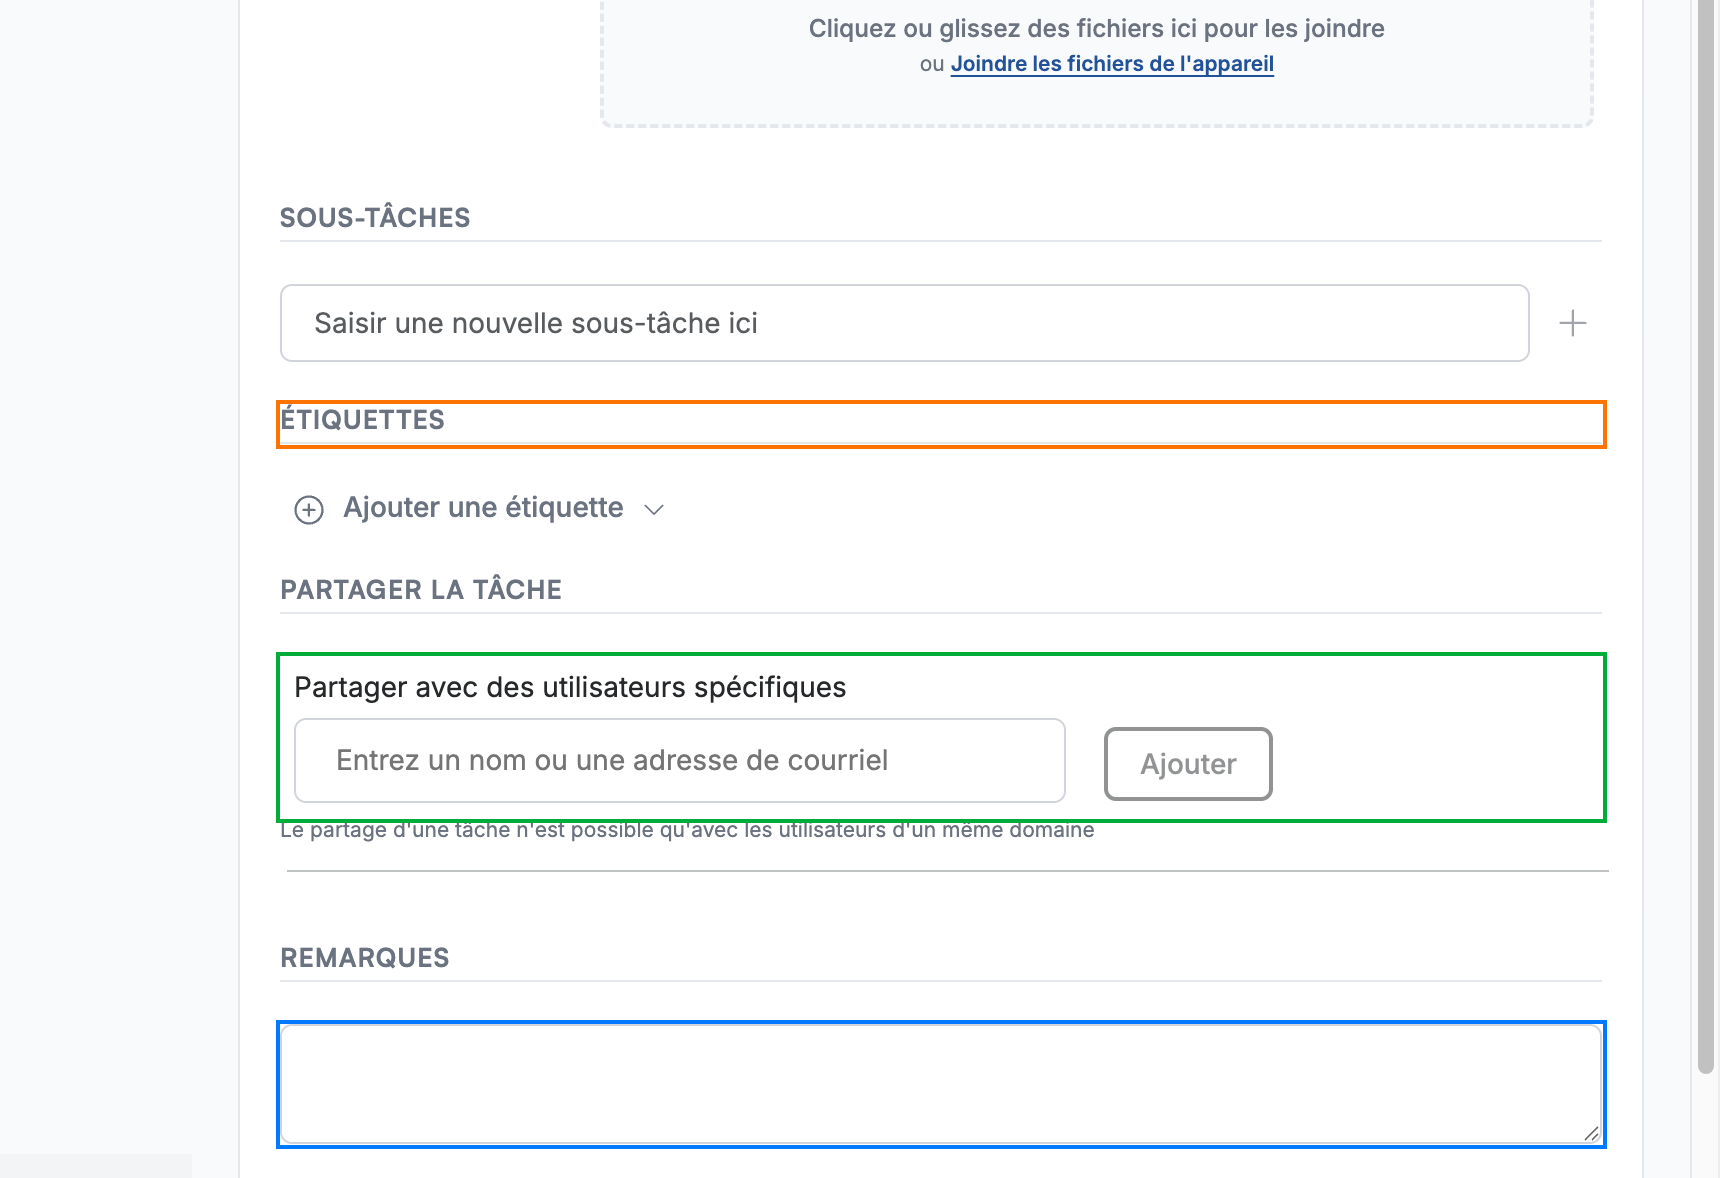Click the same-domain sharing notice text
The image size is (1720, 1178).
[x=687, y=830]
